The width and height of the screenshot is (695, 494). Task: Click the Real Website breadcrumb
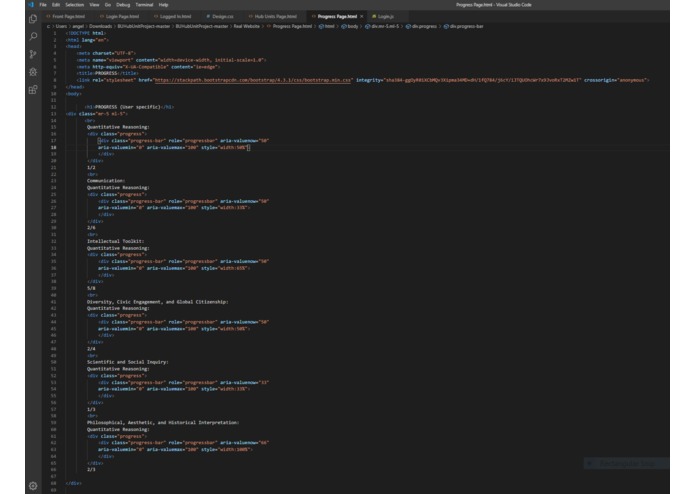pyautogui.click(x=246, y=27)
